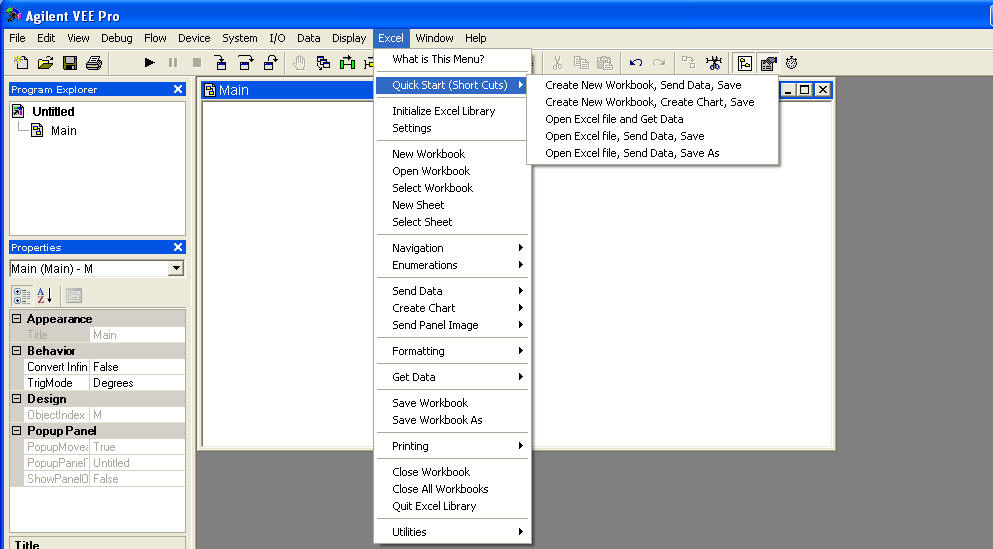Sort properties alphabetically with A-Z button
Image resolution: width=993 pixels, height=549 pixels.
coord(44,295)
